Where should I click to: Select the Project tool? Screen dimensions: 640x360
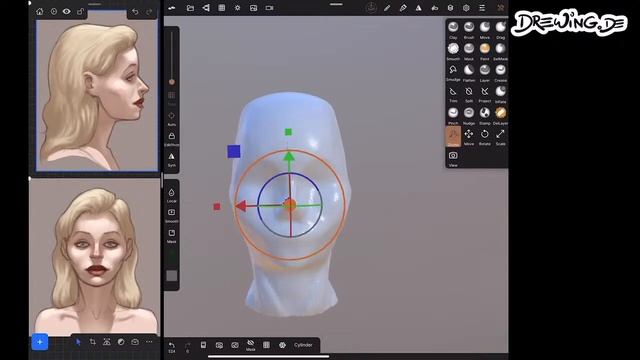point(485,94)
